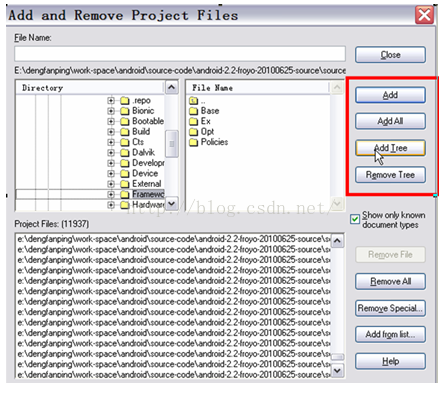Click the Opt folder icon in file list
This screenshot has height=394, width=443.
point(193,132)
